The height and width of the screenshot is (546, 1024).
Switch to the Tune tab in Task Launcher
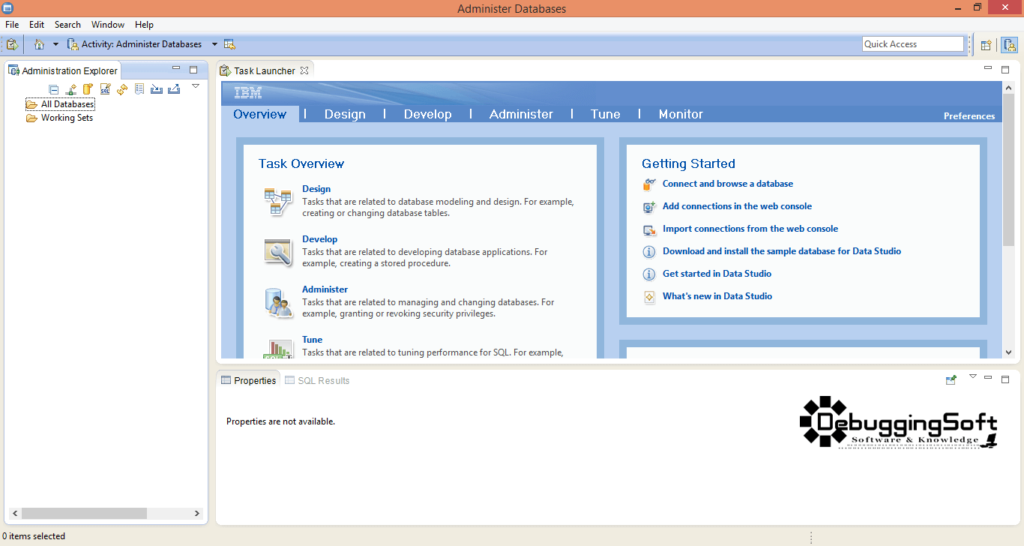pyautogui.click(x=605, y=114)
